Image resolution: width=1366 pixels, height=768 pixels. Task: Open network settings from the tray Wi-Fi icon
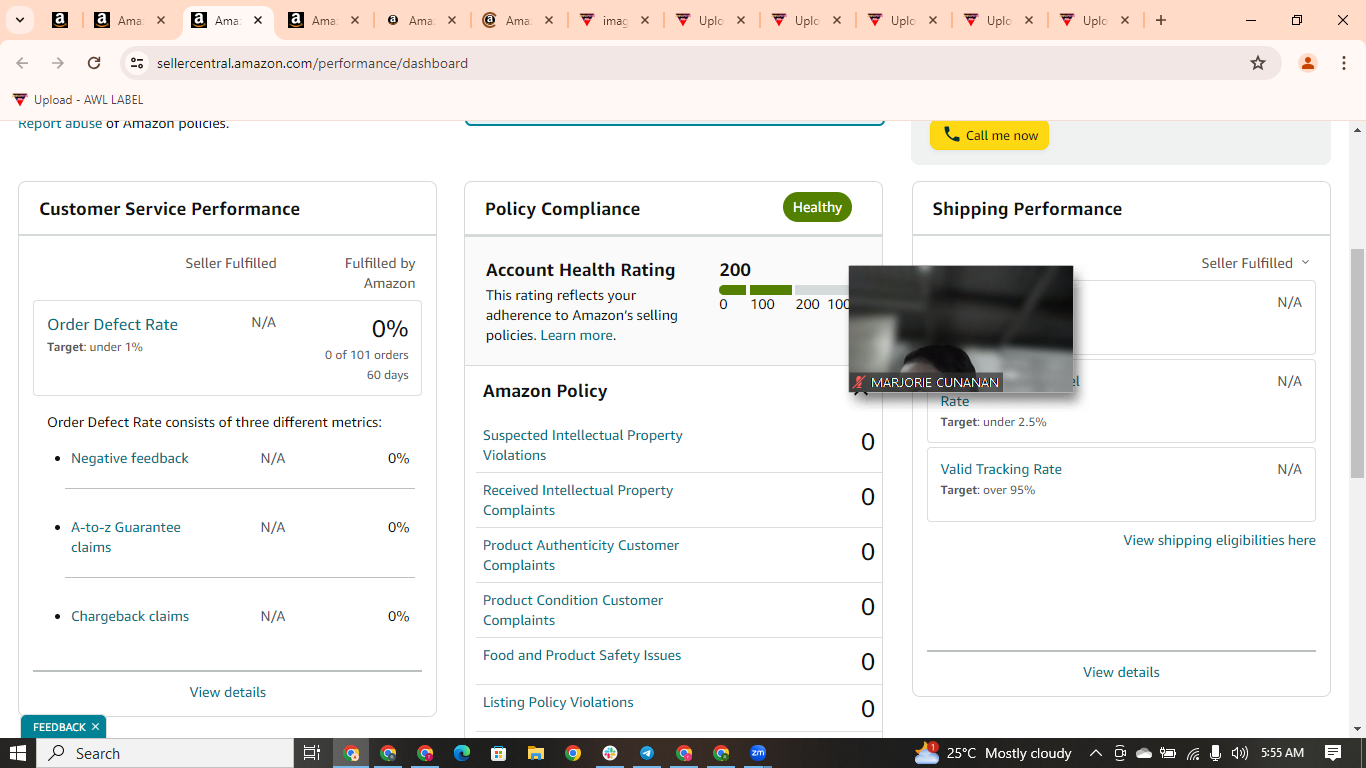click(x=1193, y=753)
